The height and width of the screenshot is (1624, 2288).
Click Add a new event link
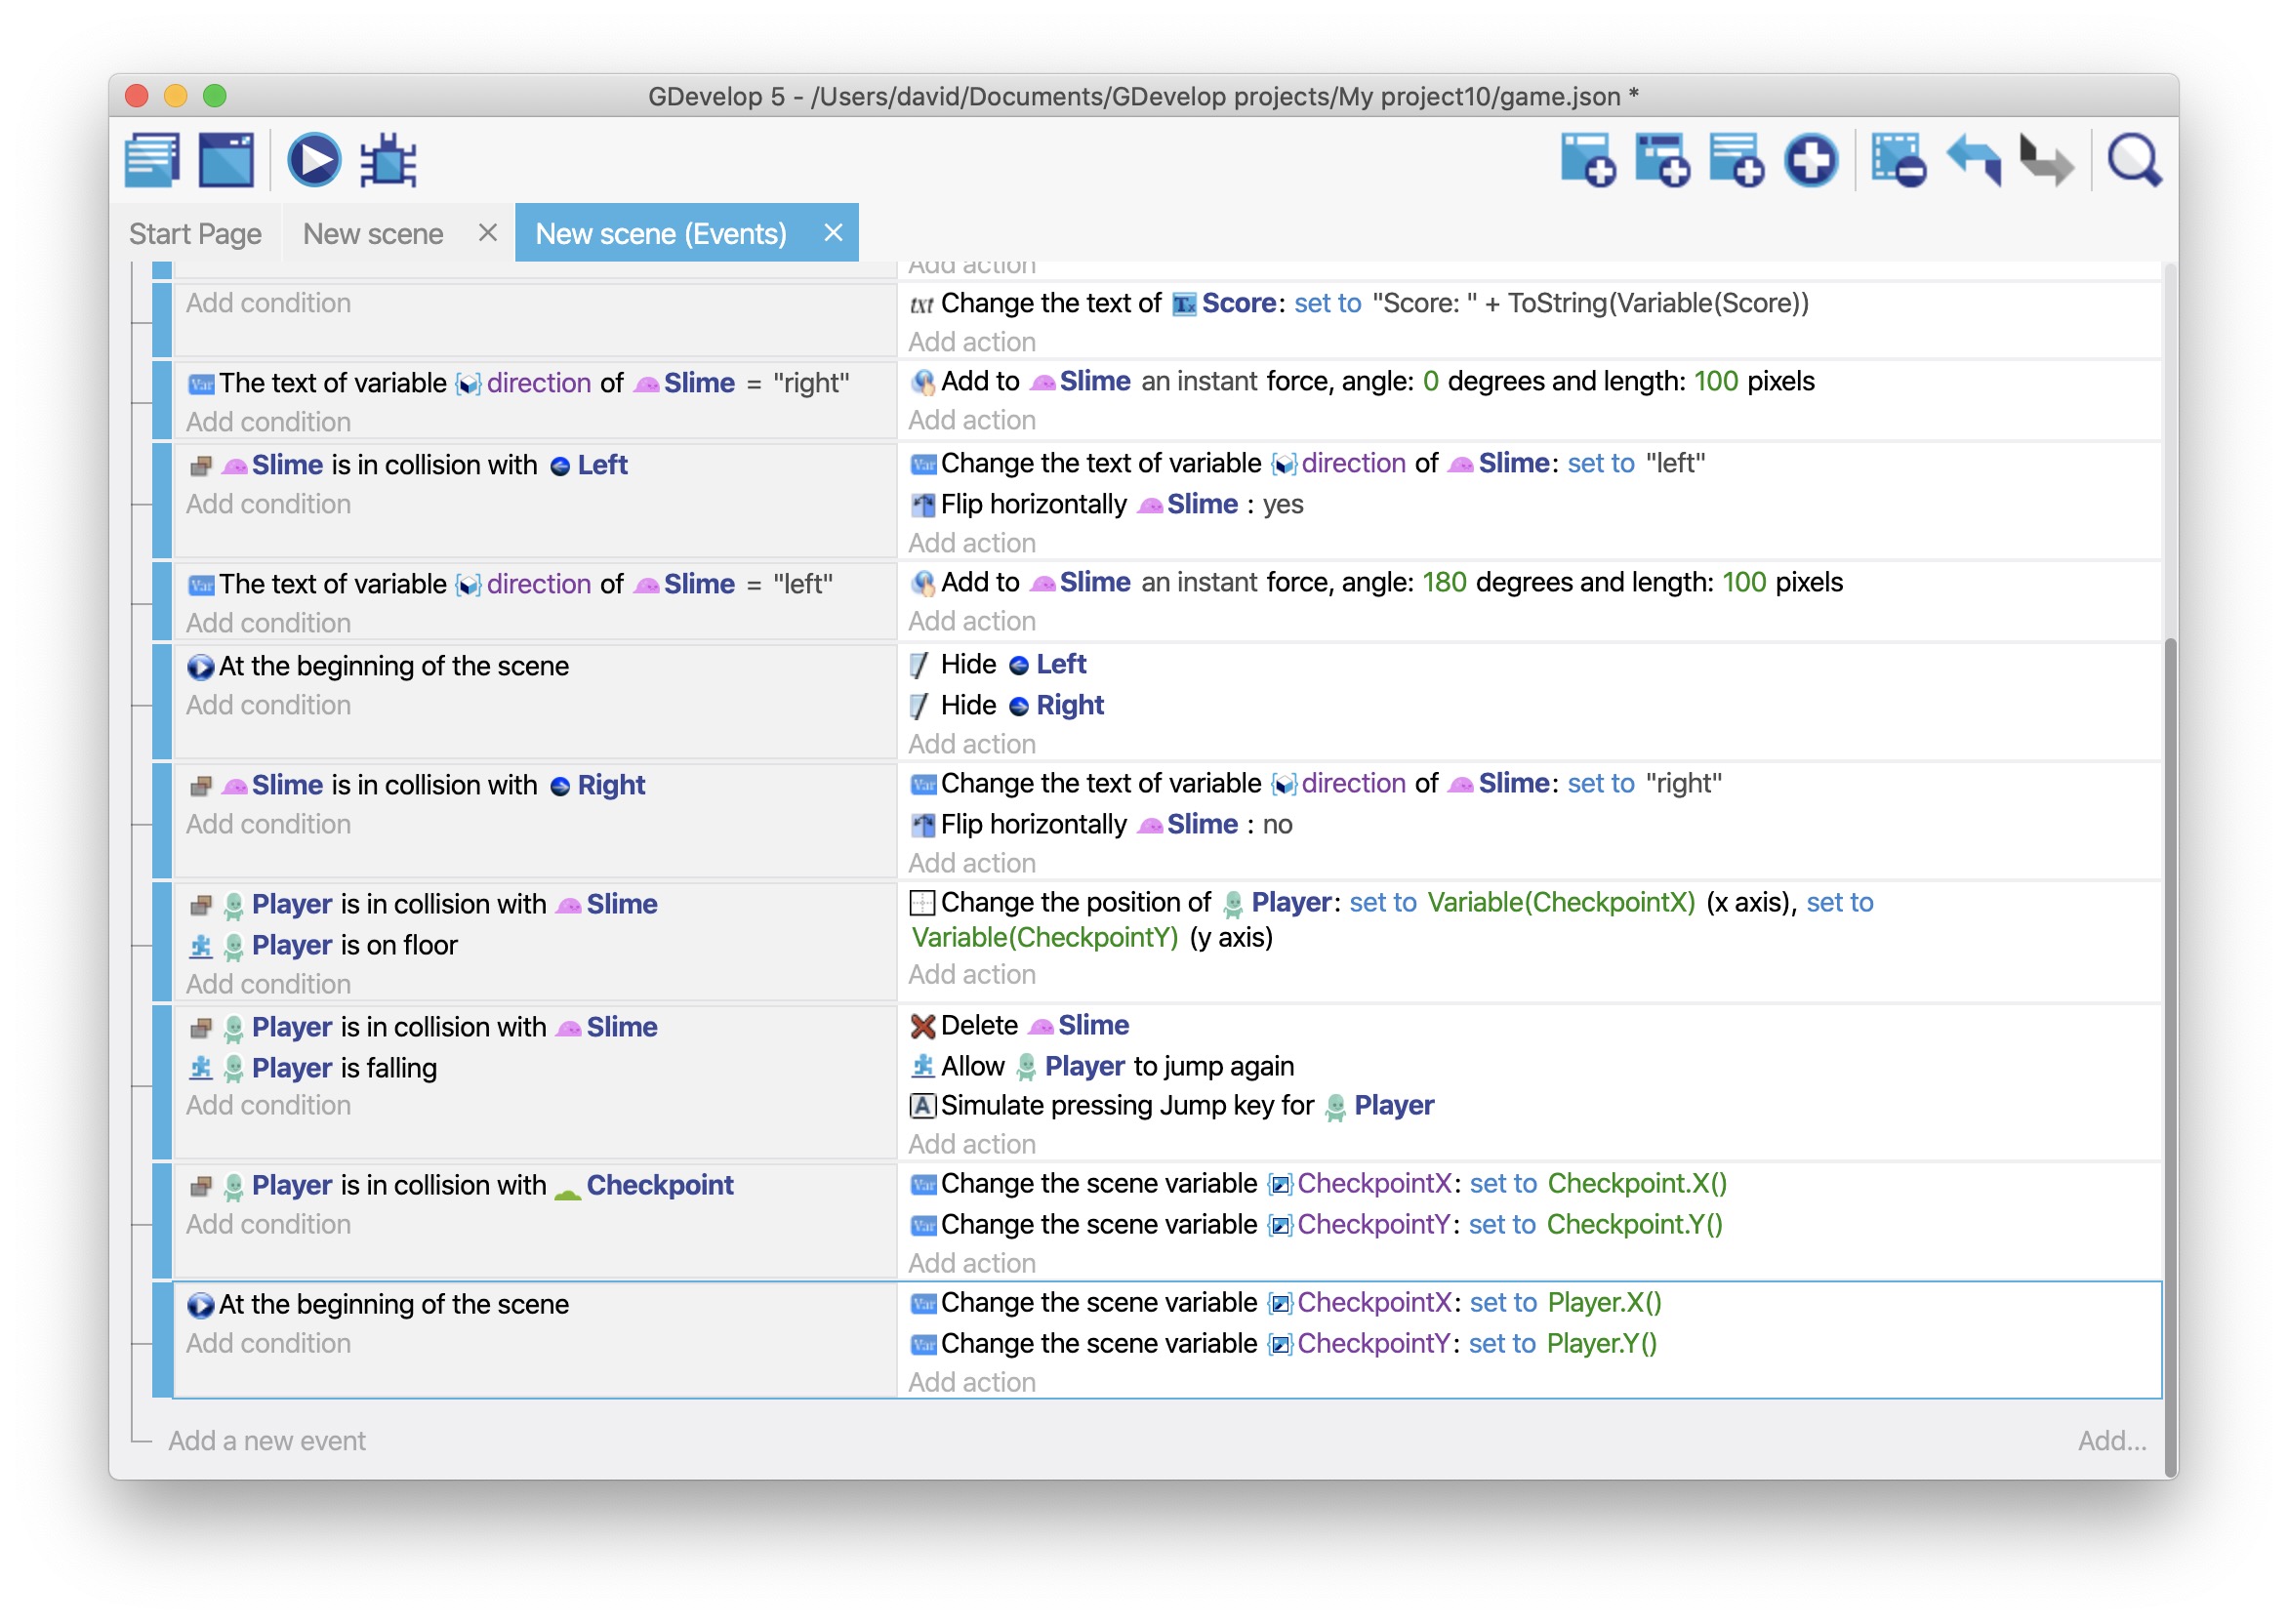(266, 1441)
